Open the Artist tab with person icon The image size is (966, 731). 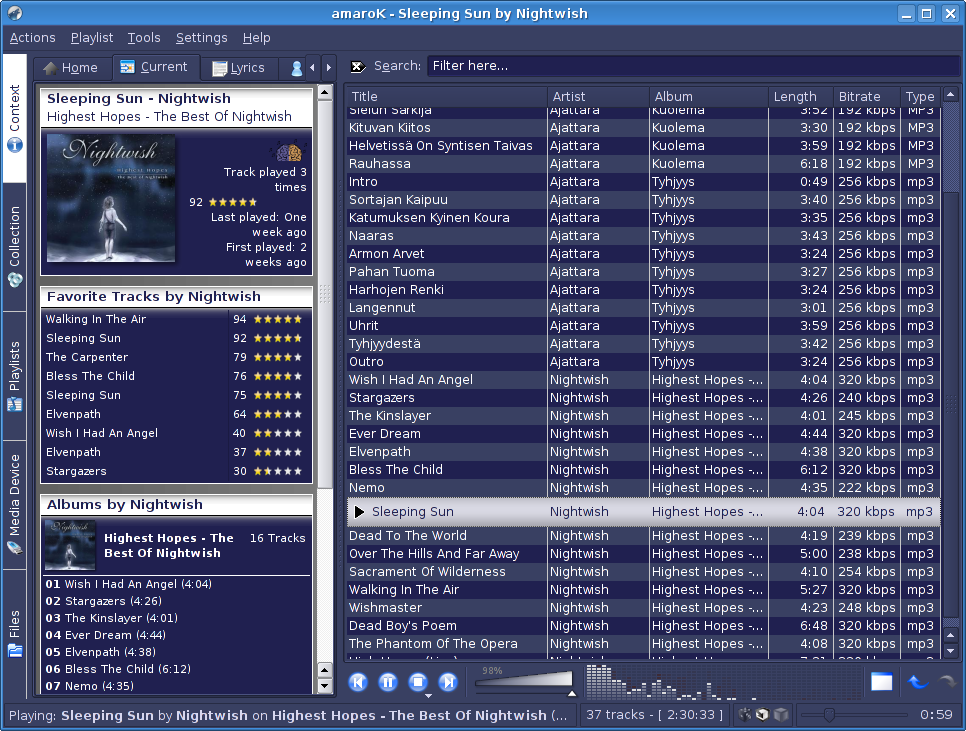pos(296,68)
